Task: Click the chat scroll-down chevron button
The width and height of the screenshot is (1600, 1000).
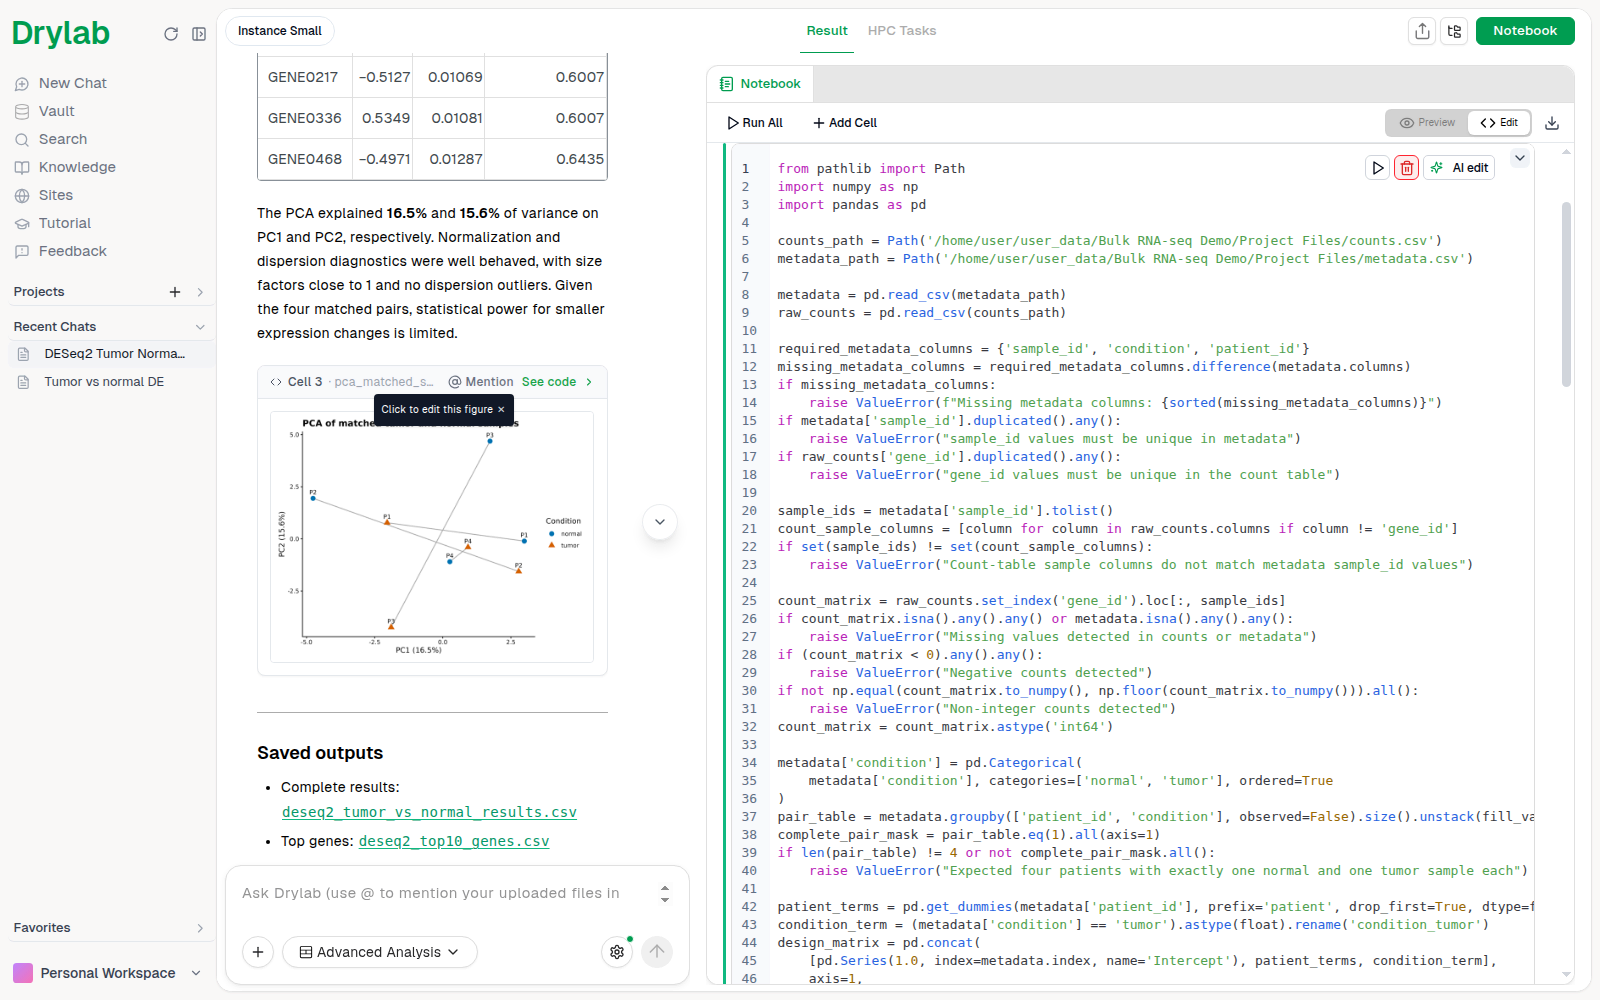Action: (x=660, y=522)
